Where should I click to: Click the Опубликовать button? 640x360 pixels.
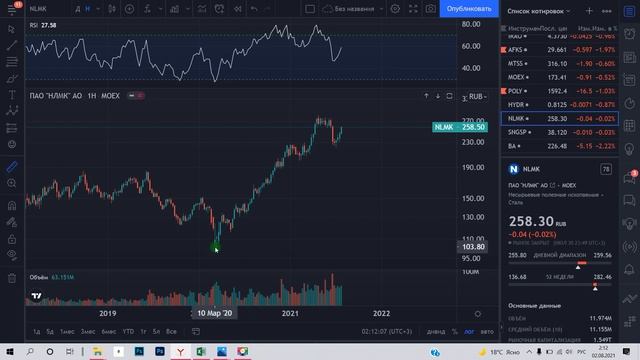pos(469,9)
